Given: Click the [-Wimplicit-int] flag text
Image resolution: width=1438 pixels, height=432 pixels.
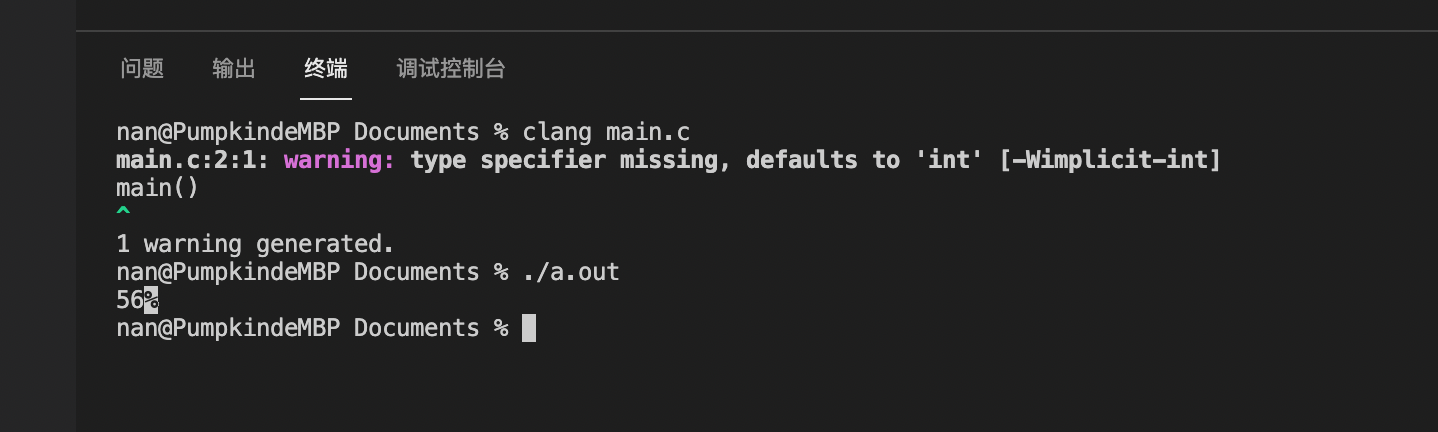Looking at the screenshot, I should (1110, 160).
